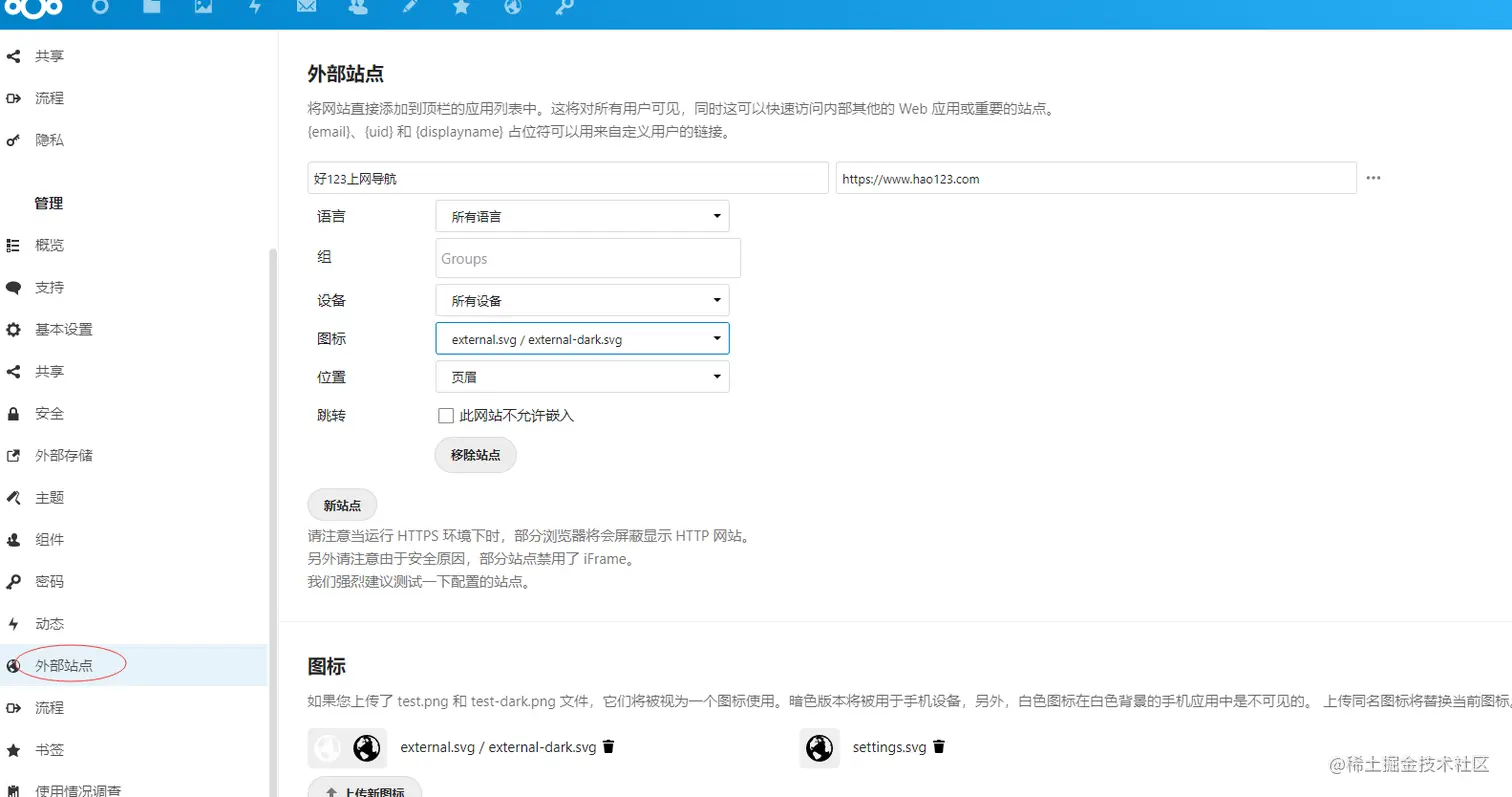Viewport: 1512px width, 797px height.
Task: Focus the URL field containing https://www.hao123.com
Action: pyautogui.click(x=1096, y=178)
